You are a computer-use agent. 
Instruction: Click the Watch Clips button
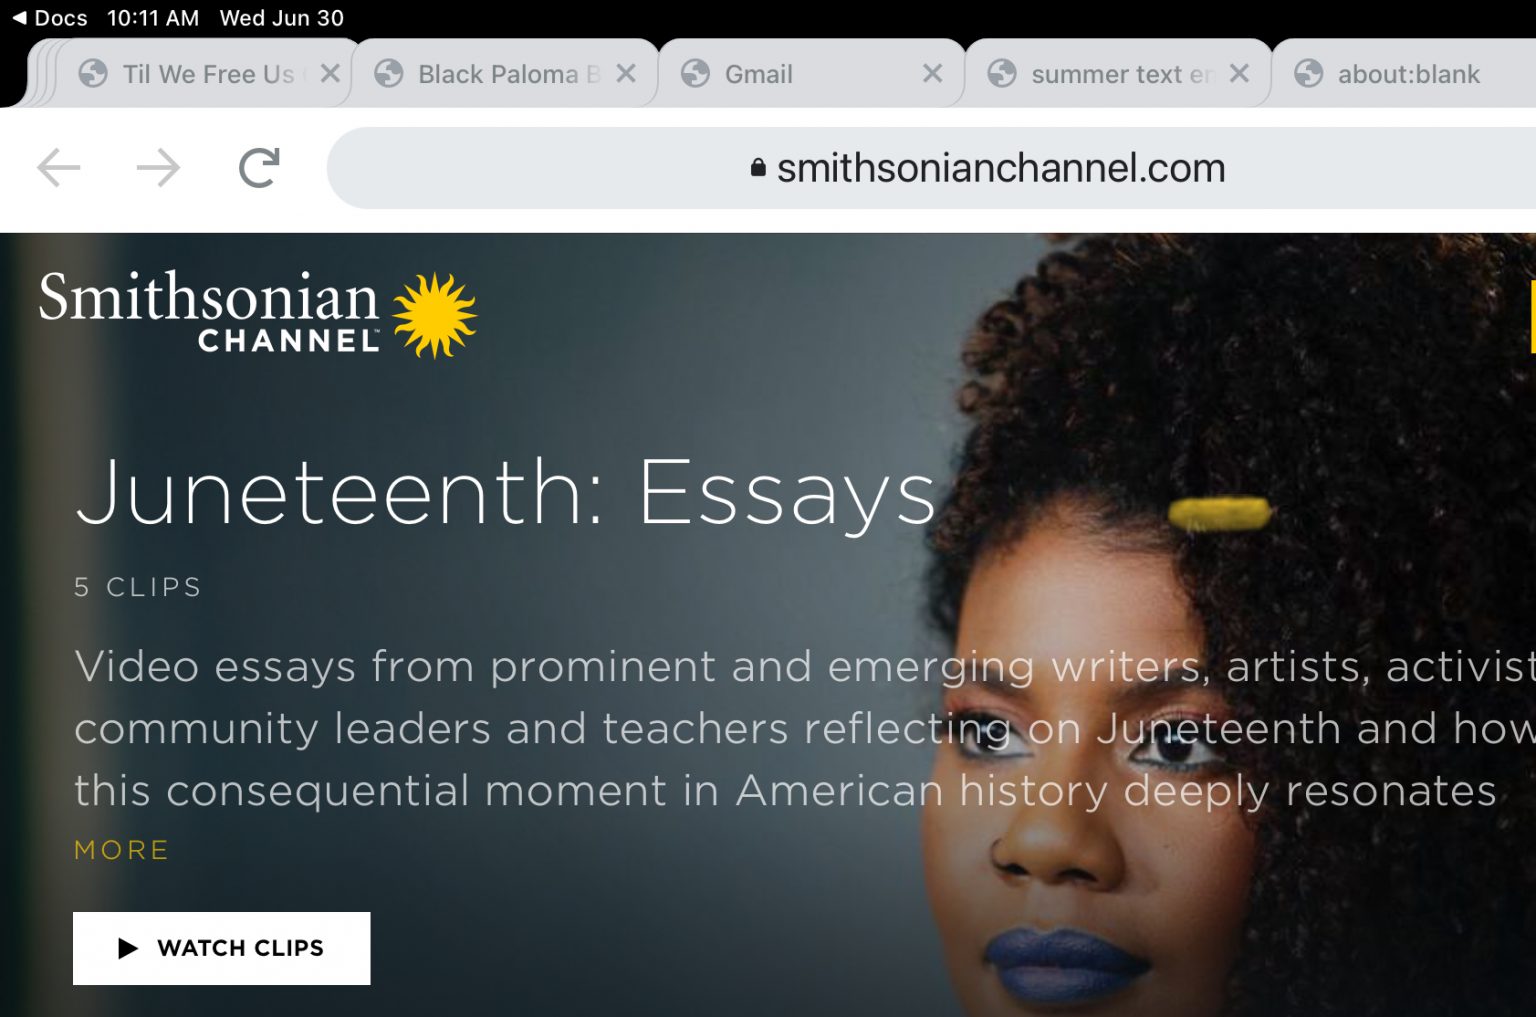point(221,948)
